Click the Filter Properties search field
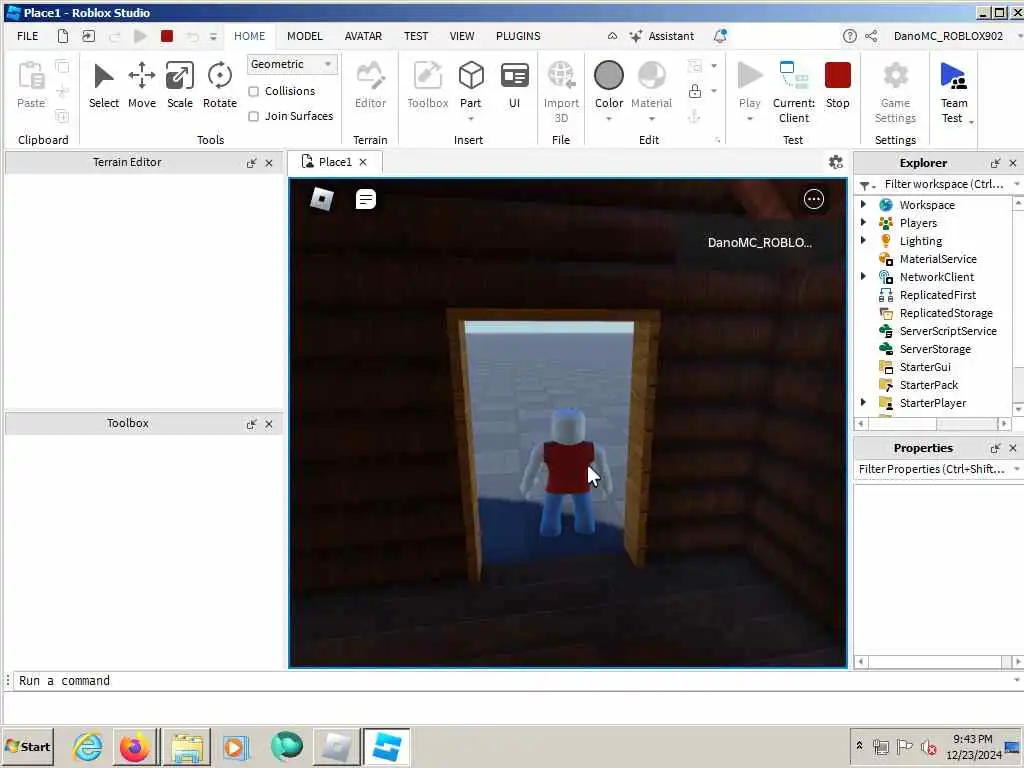The image size is (1024, 768). [932, 469]
